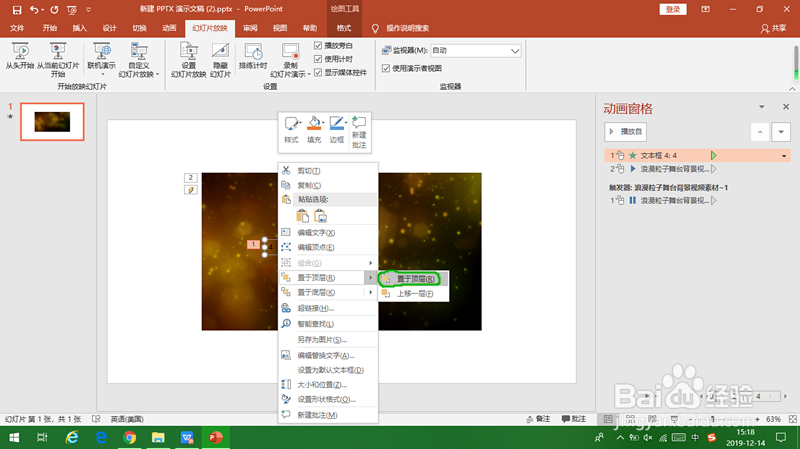Click the Save icon in title bar

pos(17,10)
